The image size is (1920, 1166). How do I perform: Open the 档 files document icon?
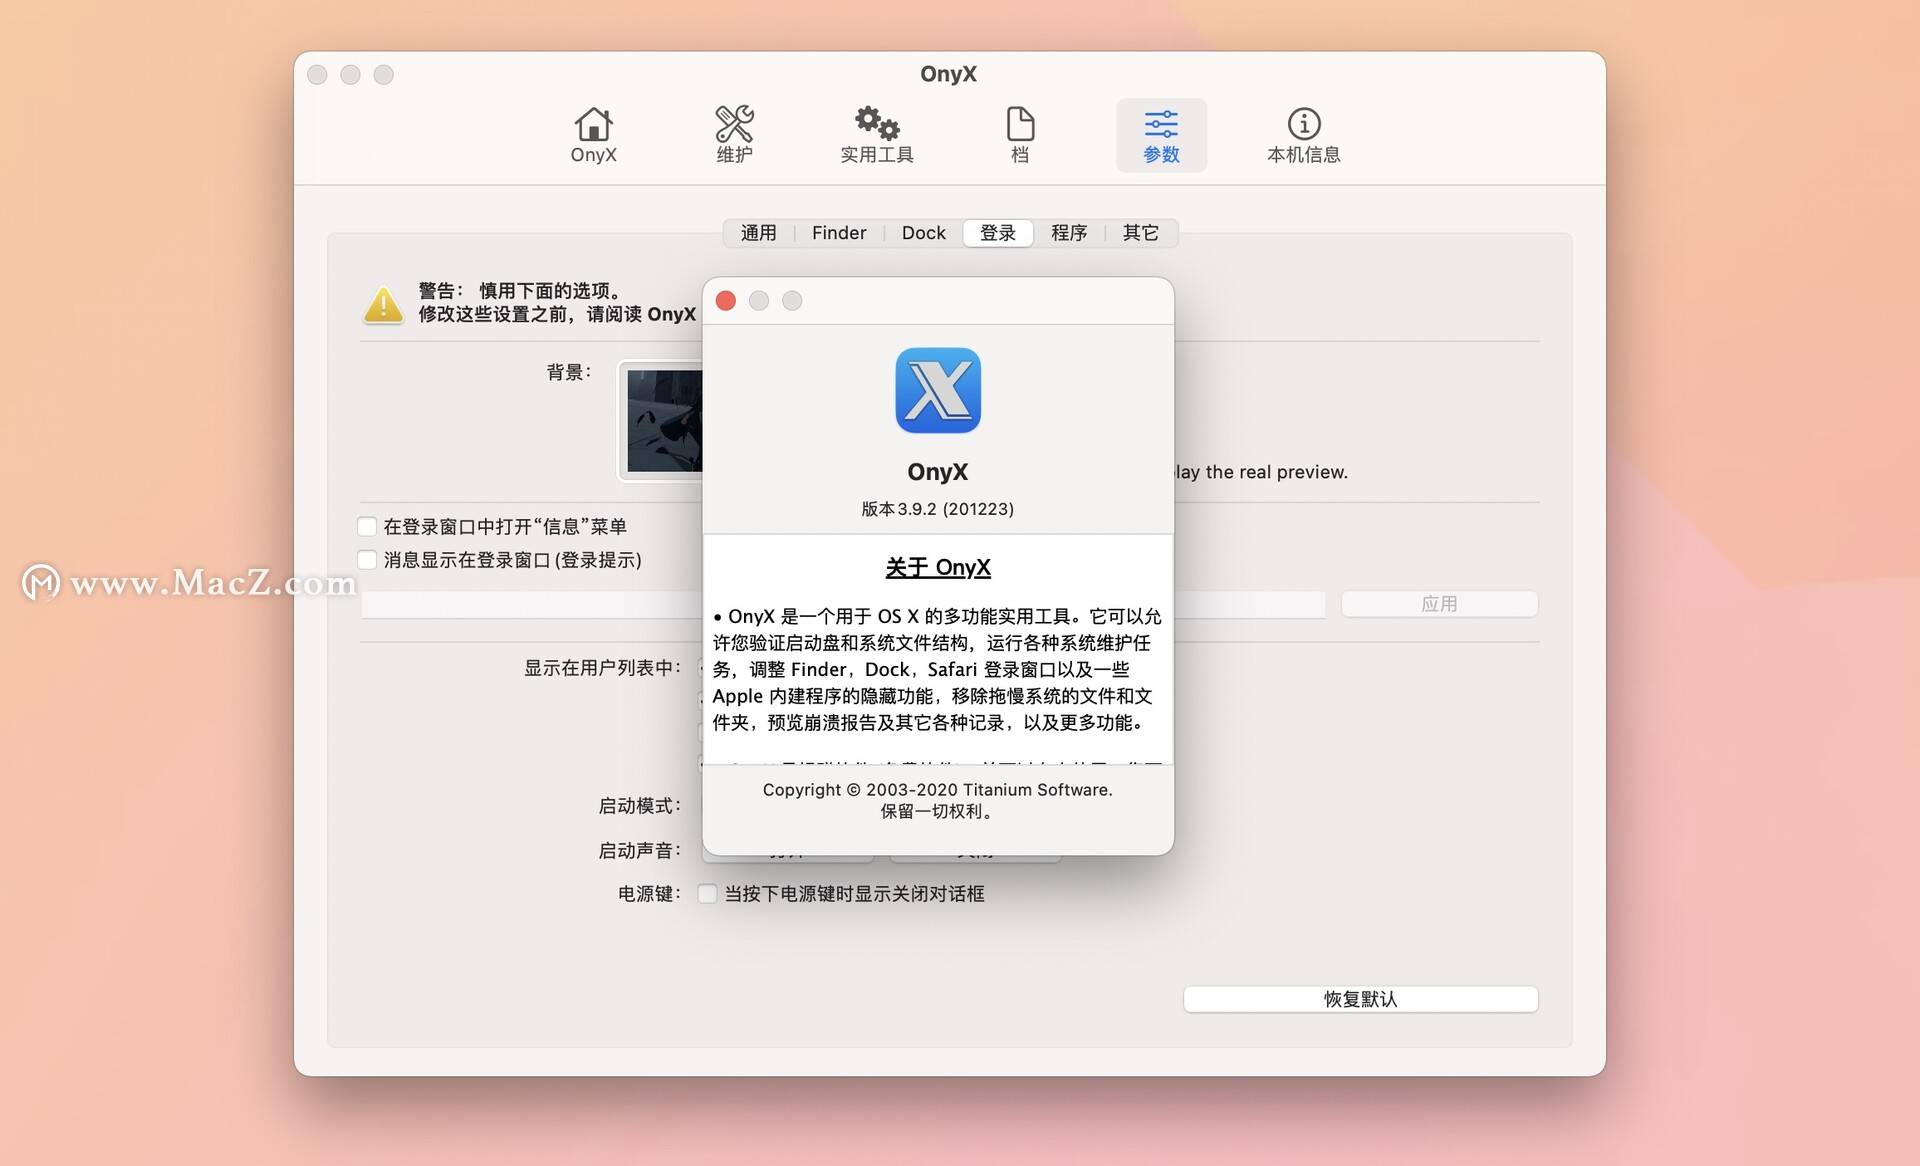point(1019,135)
